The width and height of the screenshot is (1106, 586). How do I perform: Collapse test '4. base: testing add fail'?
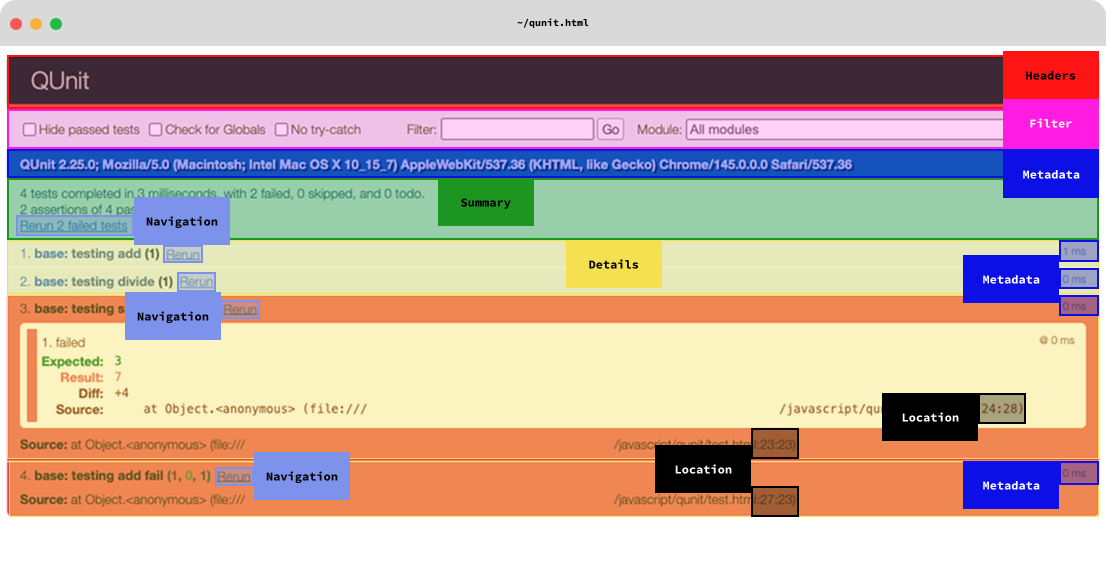tap(115, 476)
